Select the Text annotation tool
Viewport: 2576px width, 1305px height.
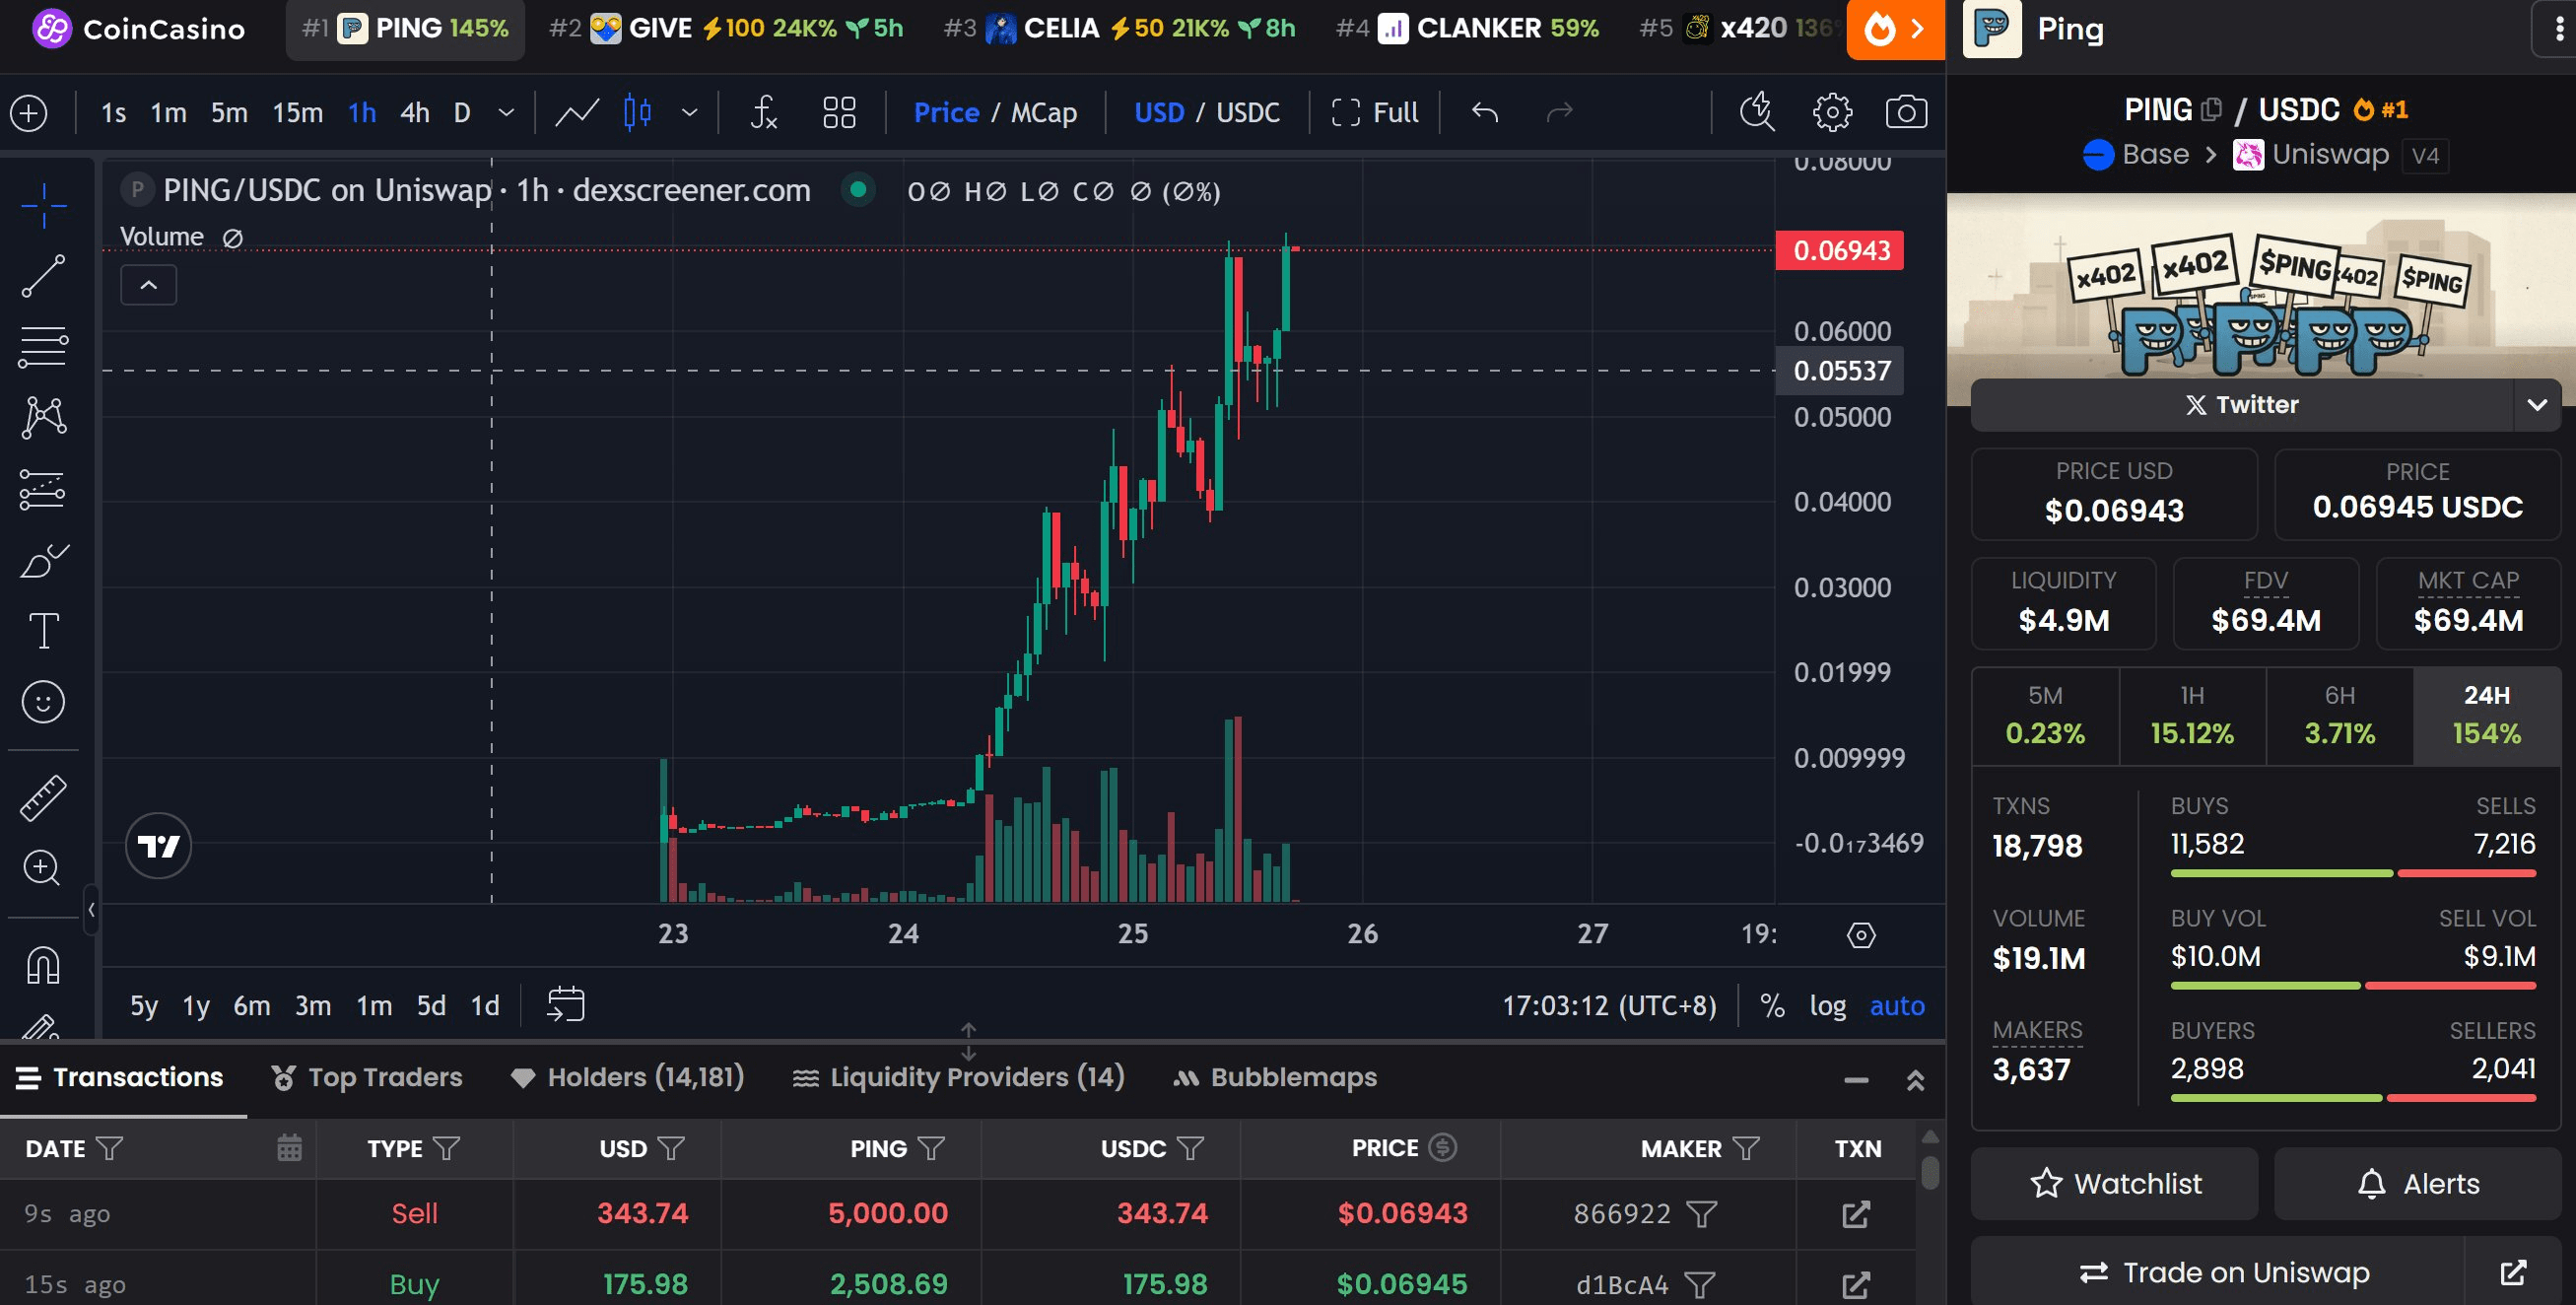point(43,631)
